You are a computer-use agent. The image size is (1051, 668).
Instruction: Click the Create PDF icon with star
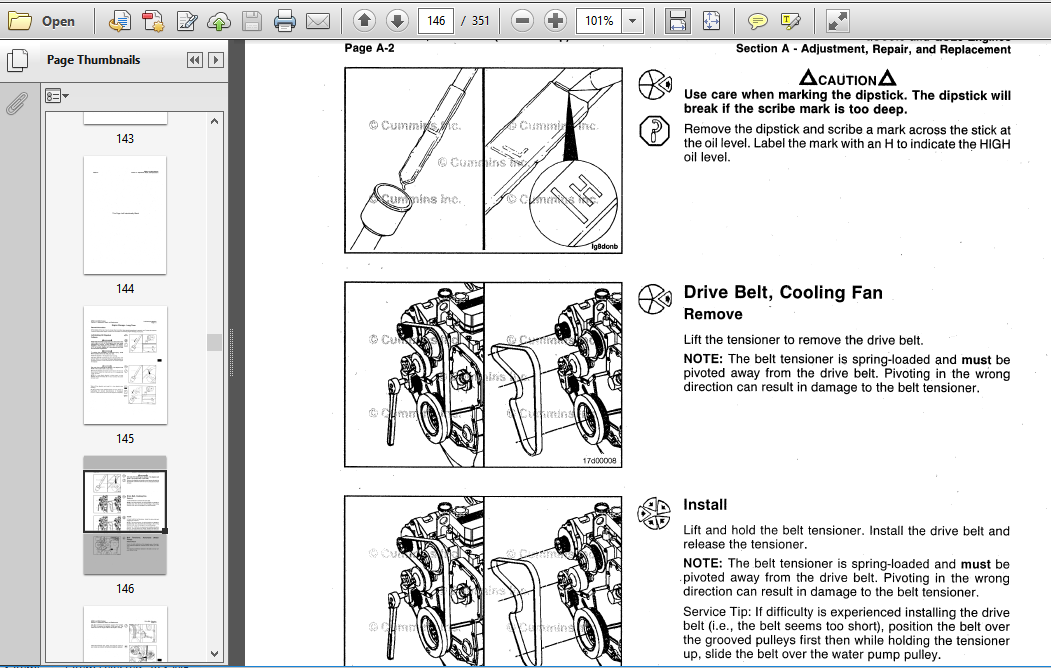click(153, 21)
